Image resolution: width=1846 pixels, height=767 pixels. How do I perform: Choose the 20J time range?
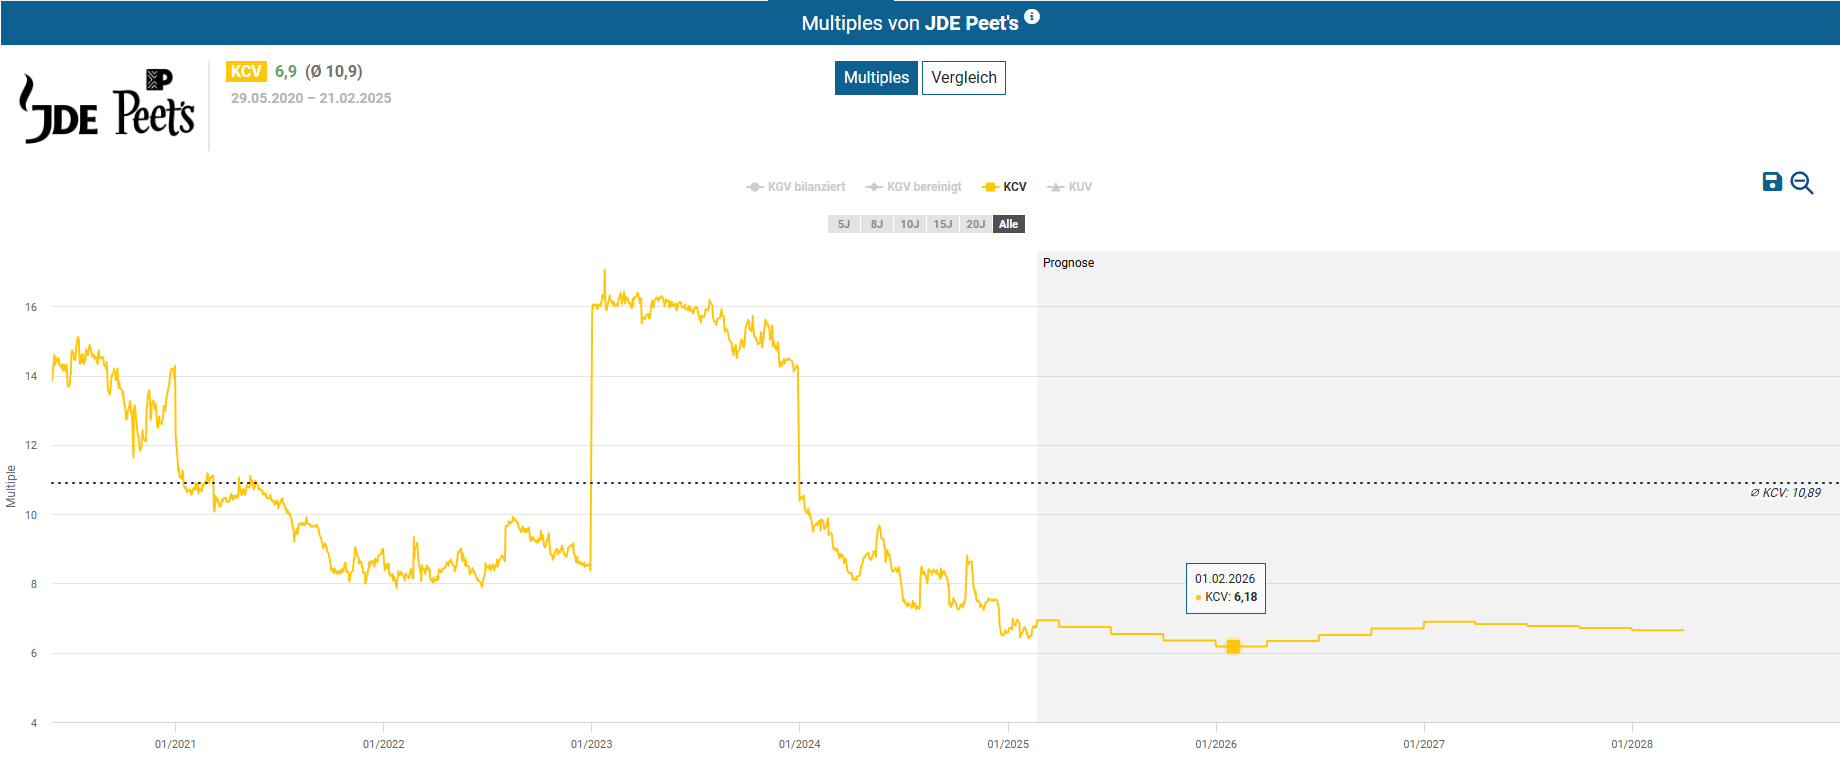click(x=976, y=224)
